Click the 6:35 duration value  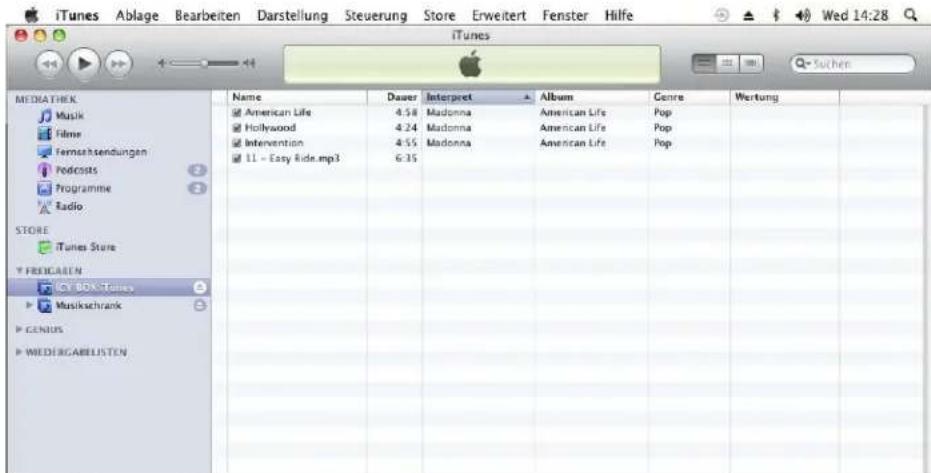pyautogui.click(x=406, y=159)
